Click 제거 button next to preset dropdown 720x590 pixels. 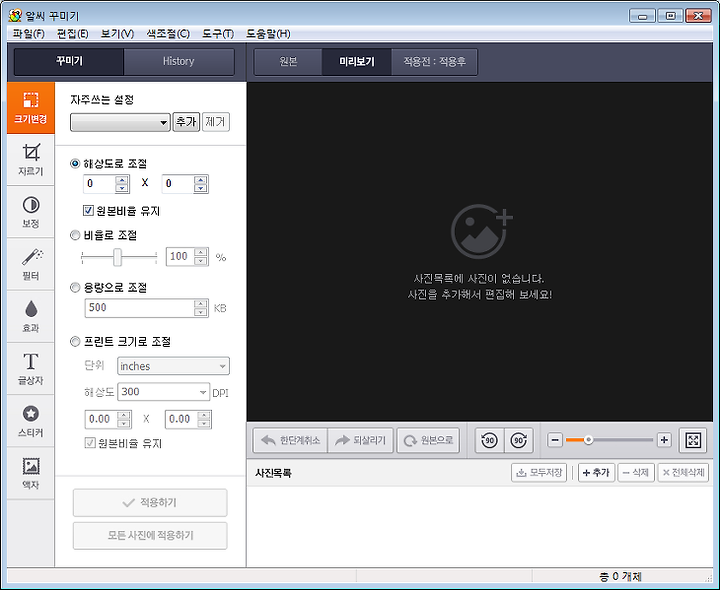click(x=215, y=122)
